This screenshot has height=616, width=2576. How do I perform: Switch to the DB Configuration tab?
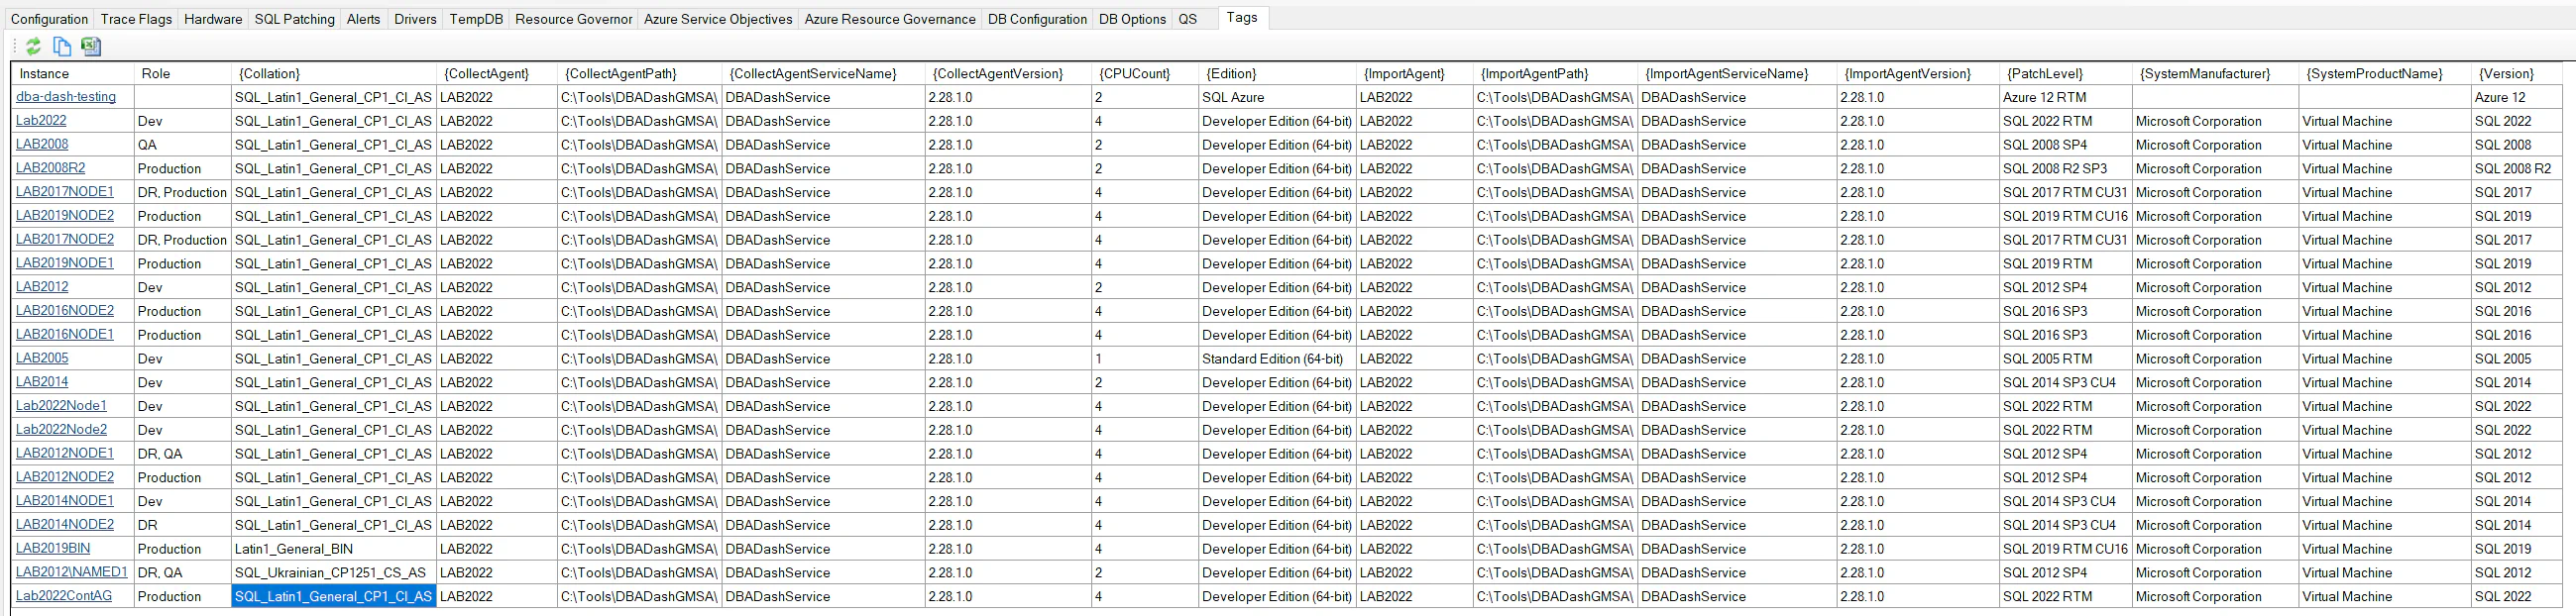pyautogui.click(x=1037, y=19)
